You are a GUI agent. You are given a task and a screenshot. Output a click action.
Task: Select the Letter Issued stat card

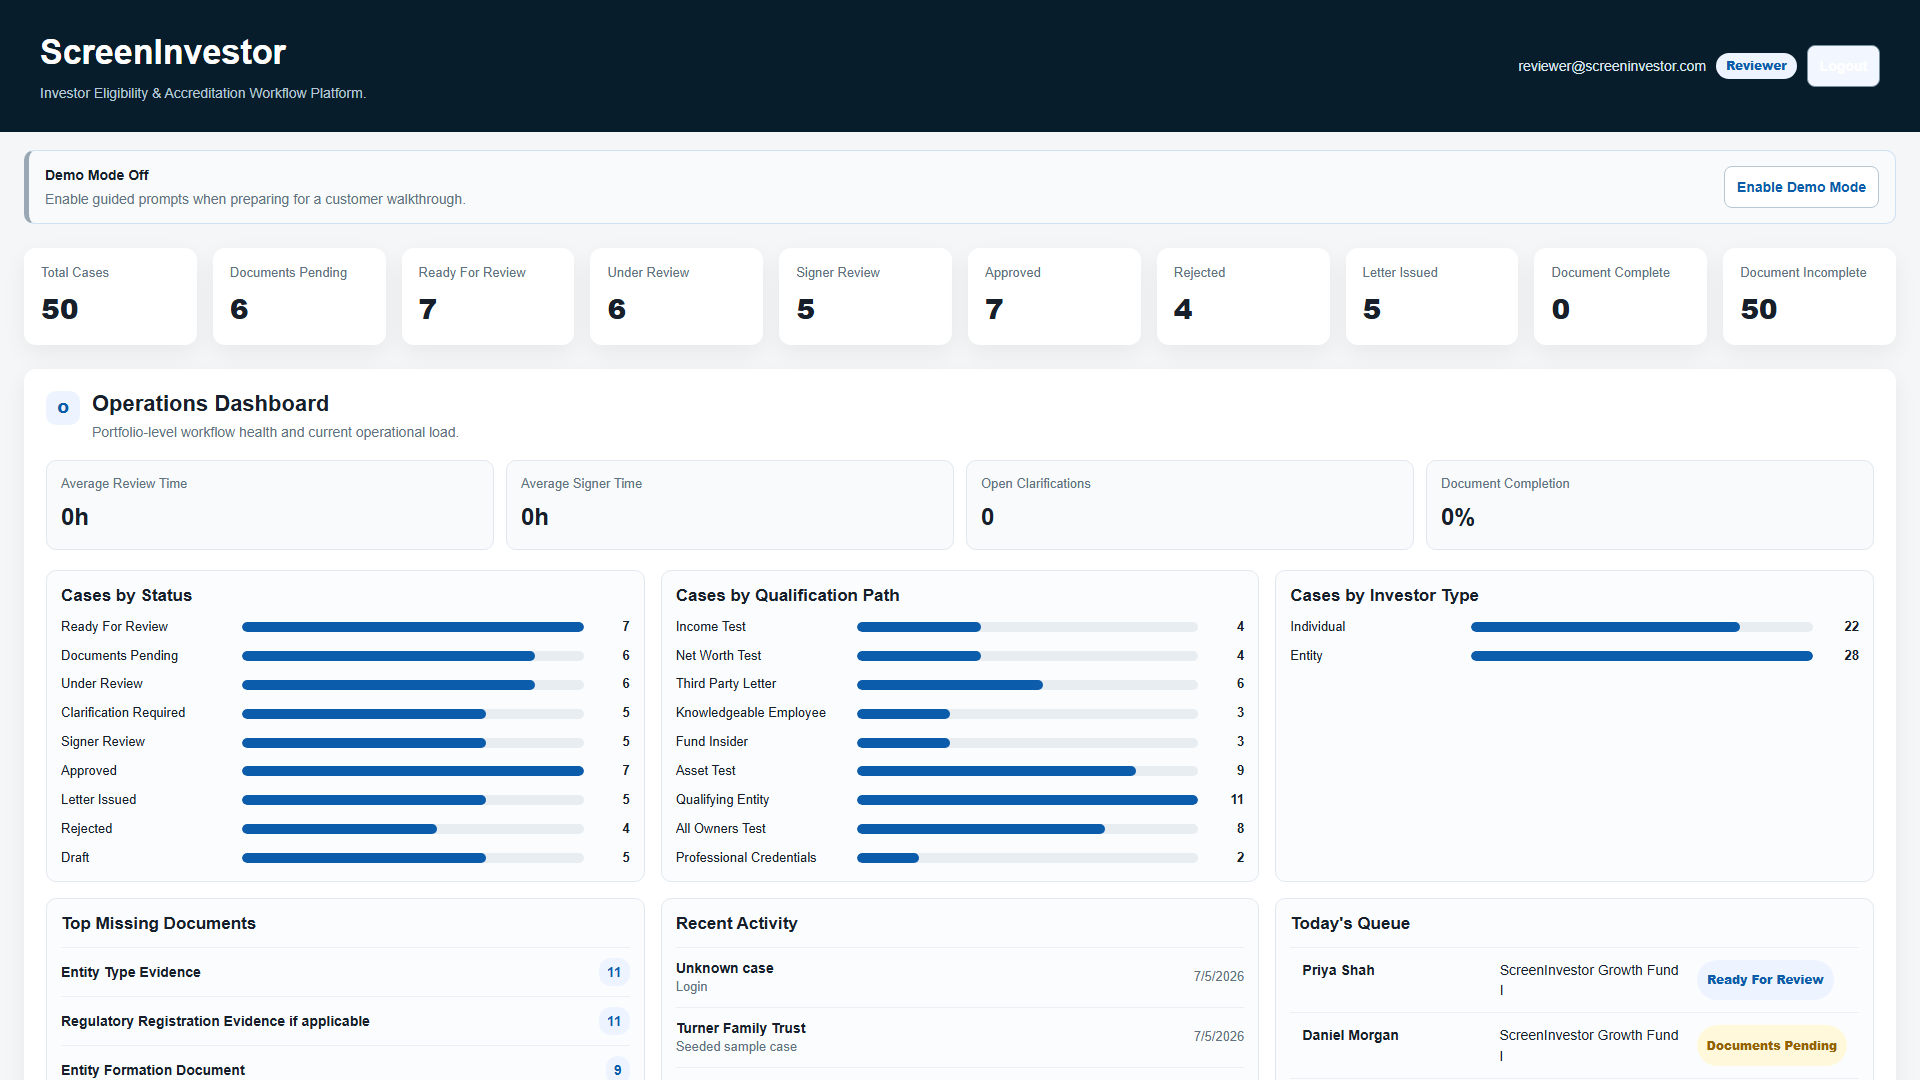point(1432,296)
